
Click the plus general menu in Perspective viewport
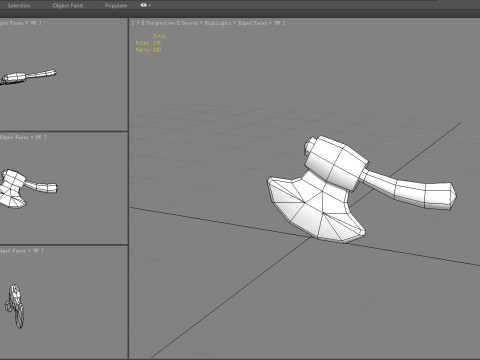[138, 23]
